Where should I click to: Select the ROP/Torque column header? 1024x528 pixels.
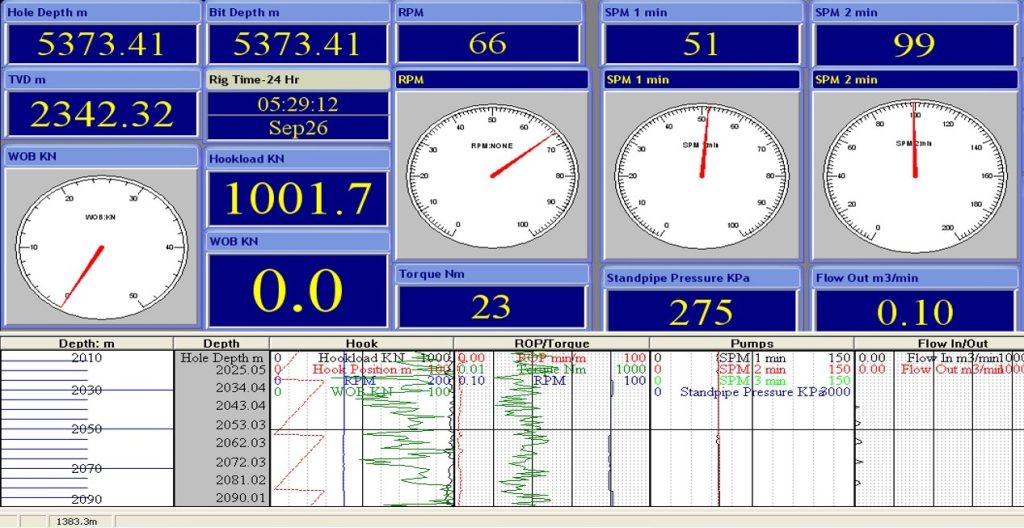(551, 343)
